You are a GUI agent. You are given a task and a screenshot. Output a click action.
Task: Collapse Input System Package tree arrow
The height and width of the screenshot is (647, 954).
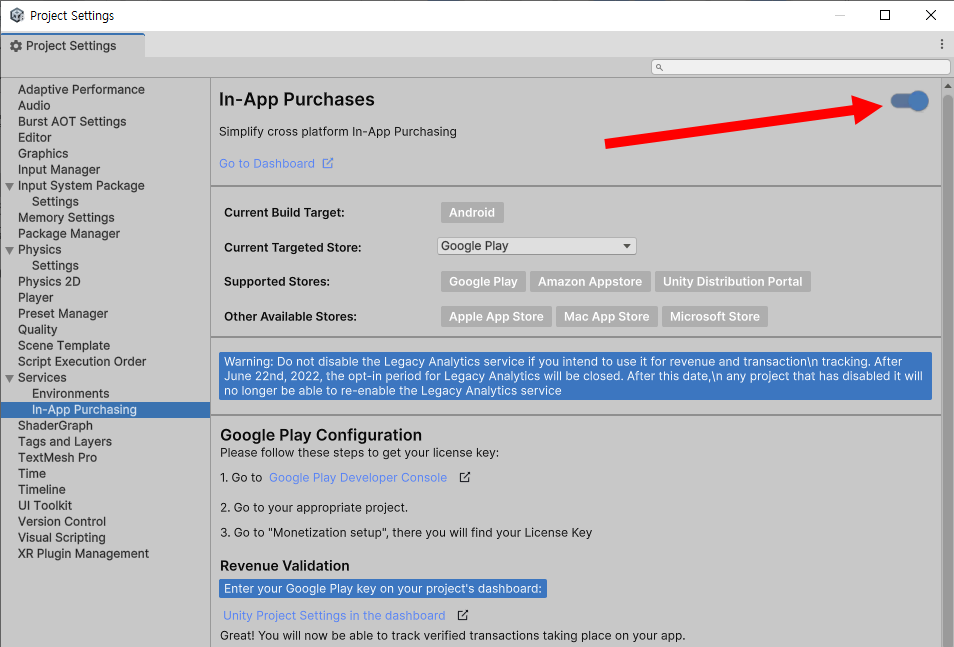click(9, 186)
